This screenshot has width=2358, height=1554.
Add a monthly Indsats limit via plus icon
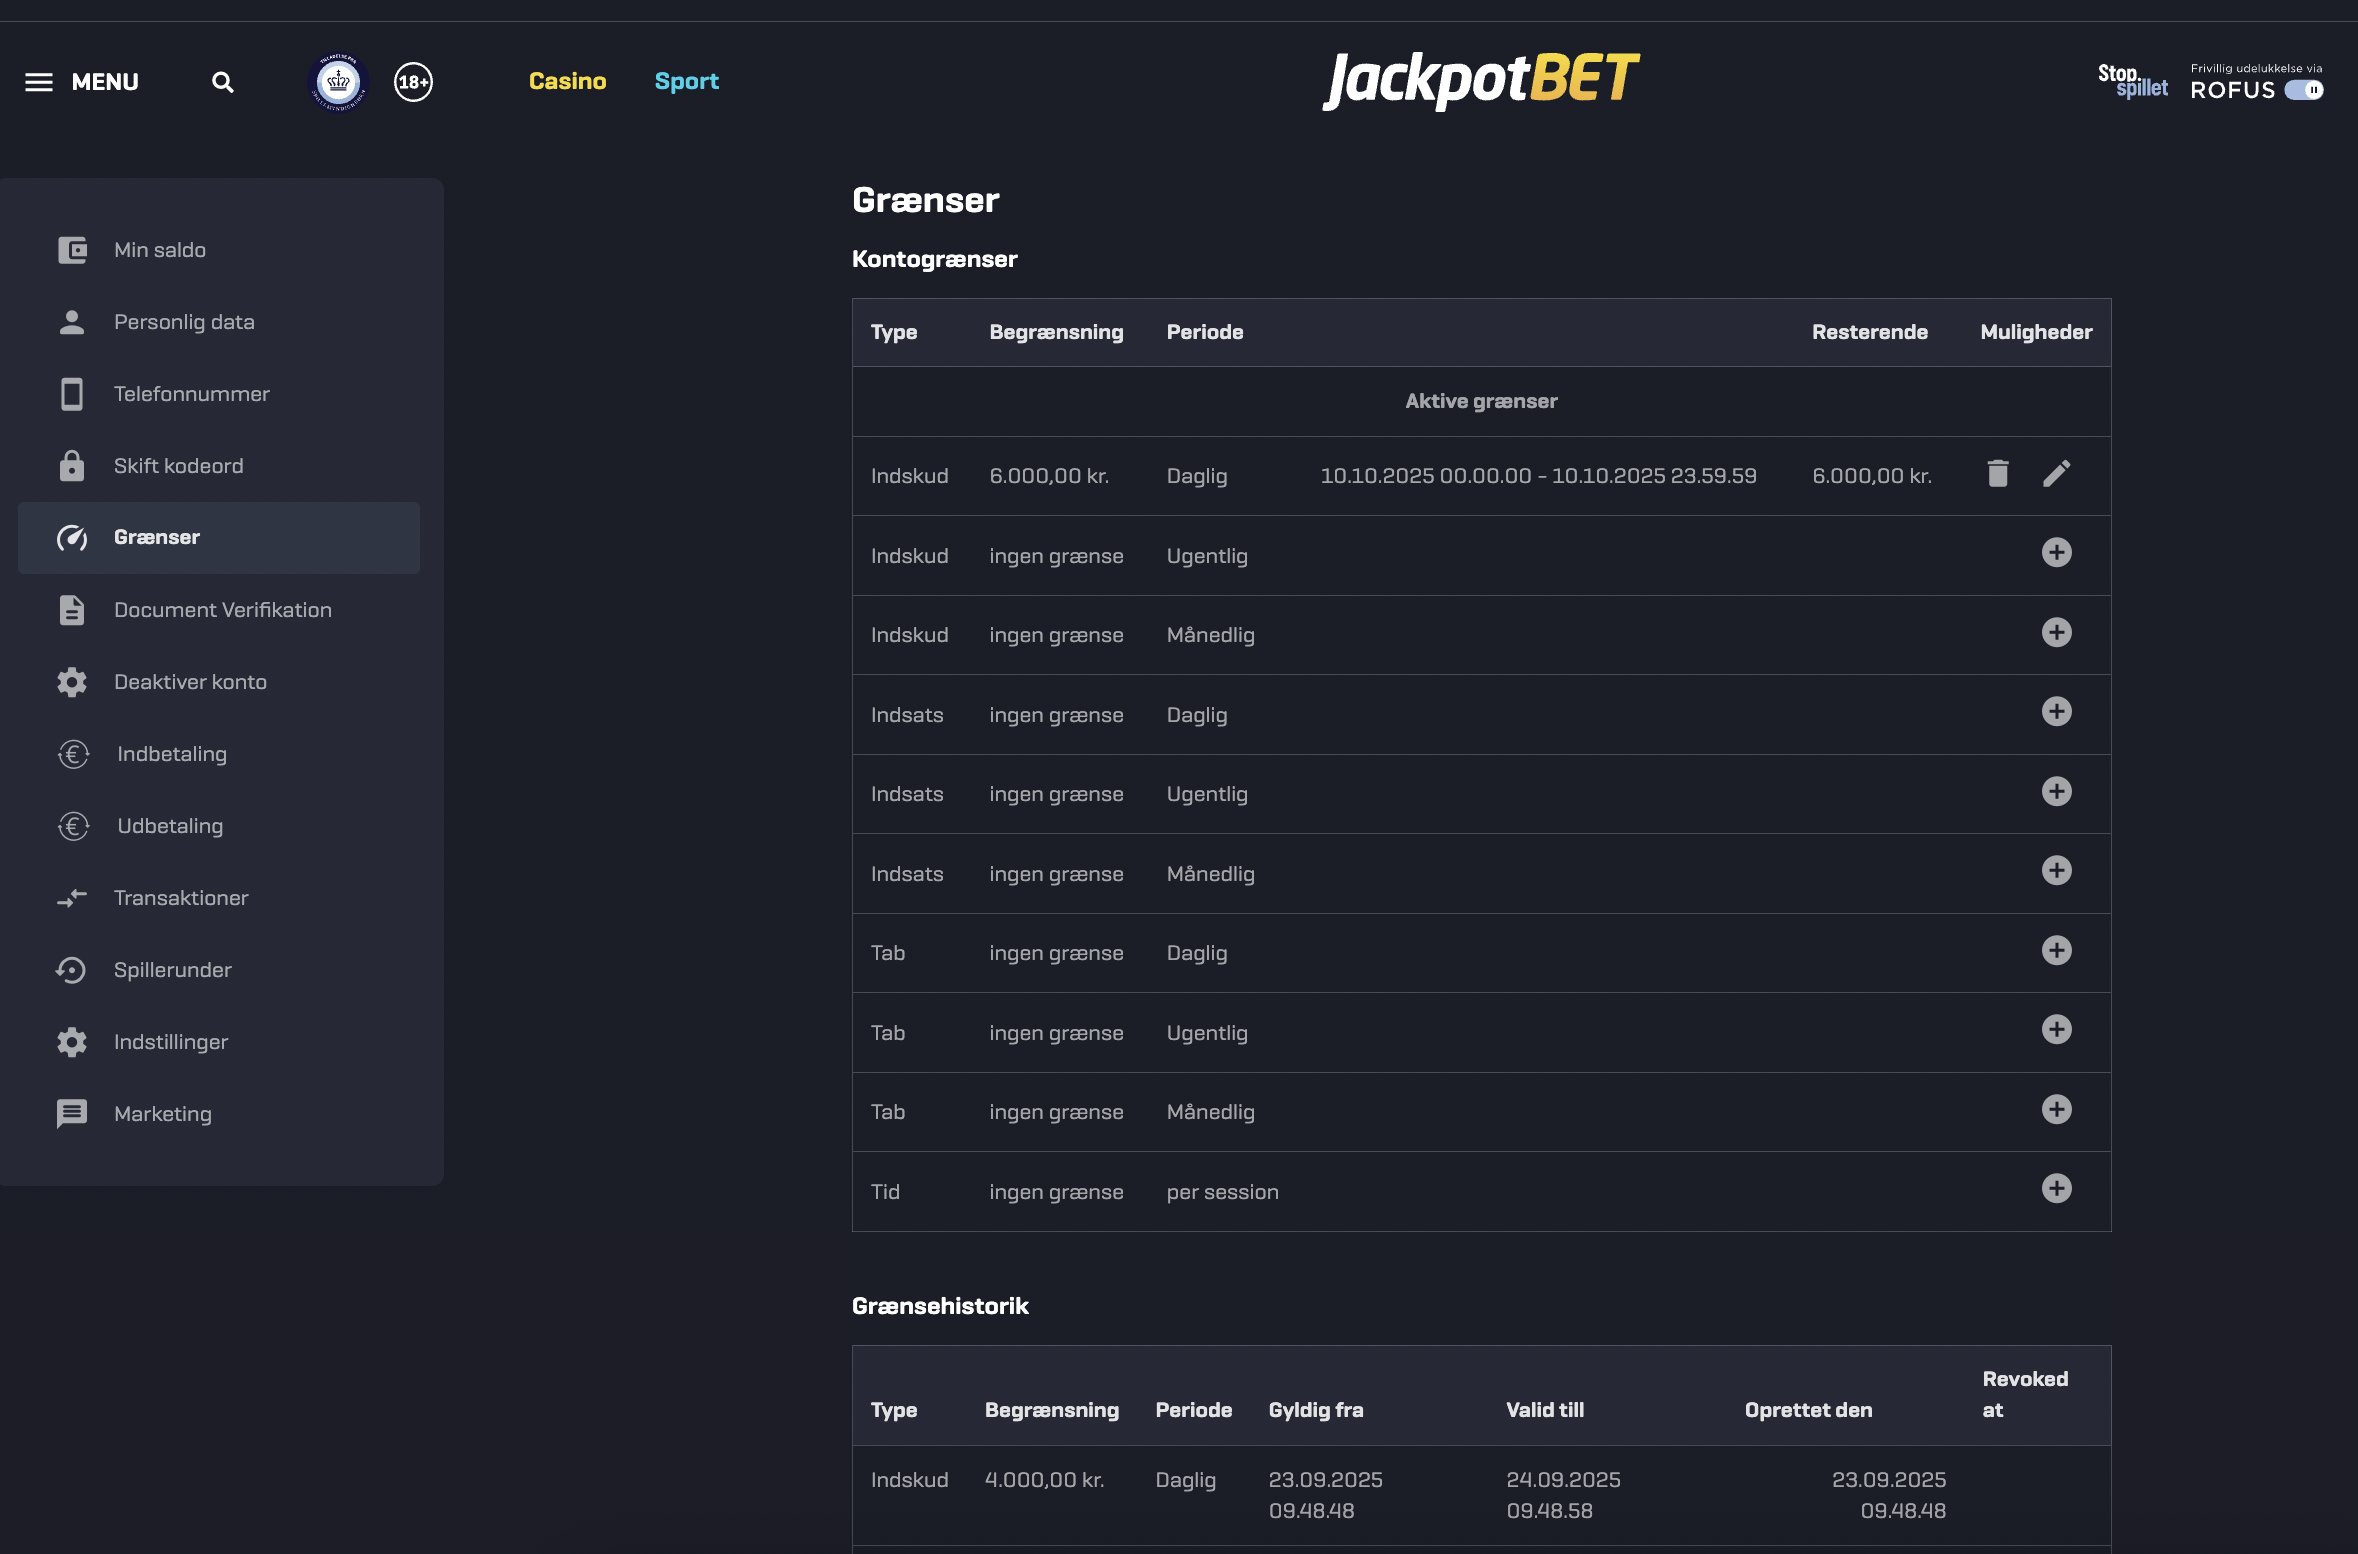2056,871
